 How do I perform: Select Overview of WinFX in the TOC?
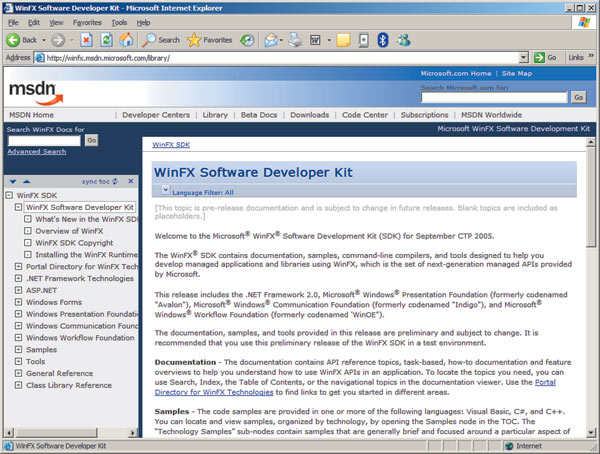[69, 231]
